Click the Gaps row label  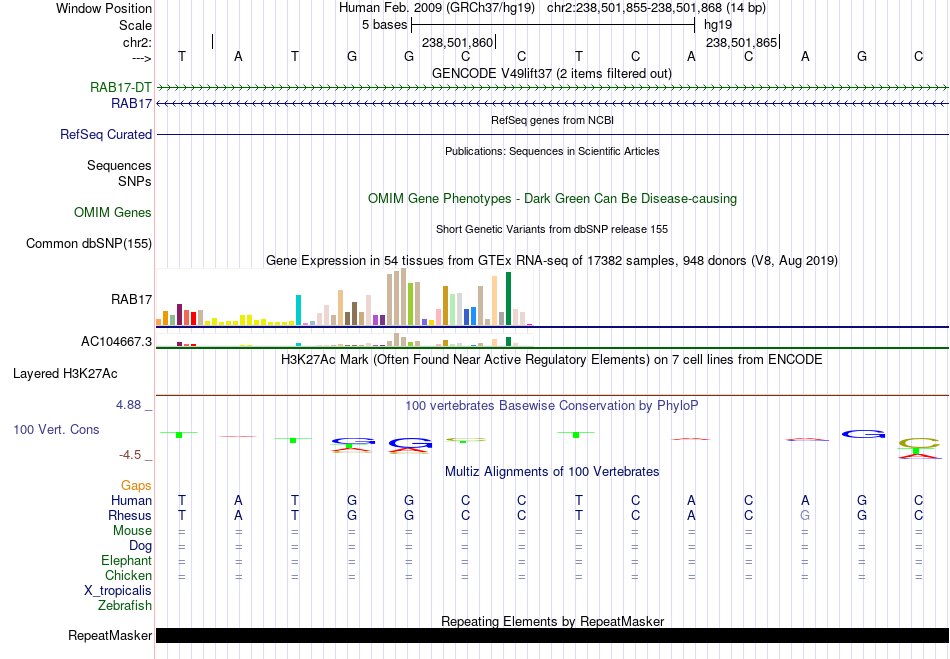point(136,486)
